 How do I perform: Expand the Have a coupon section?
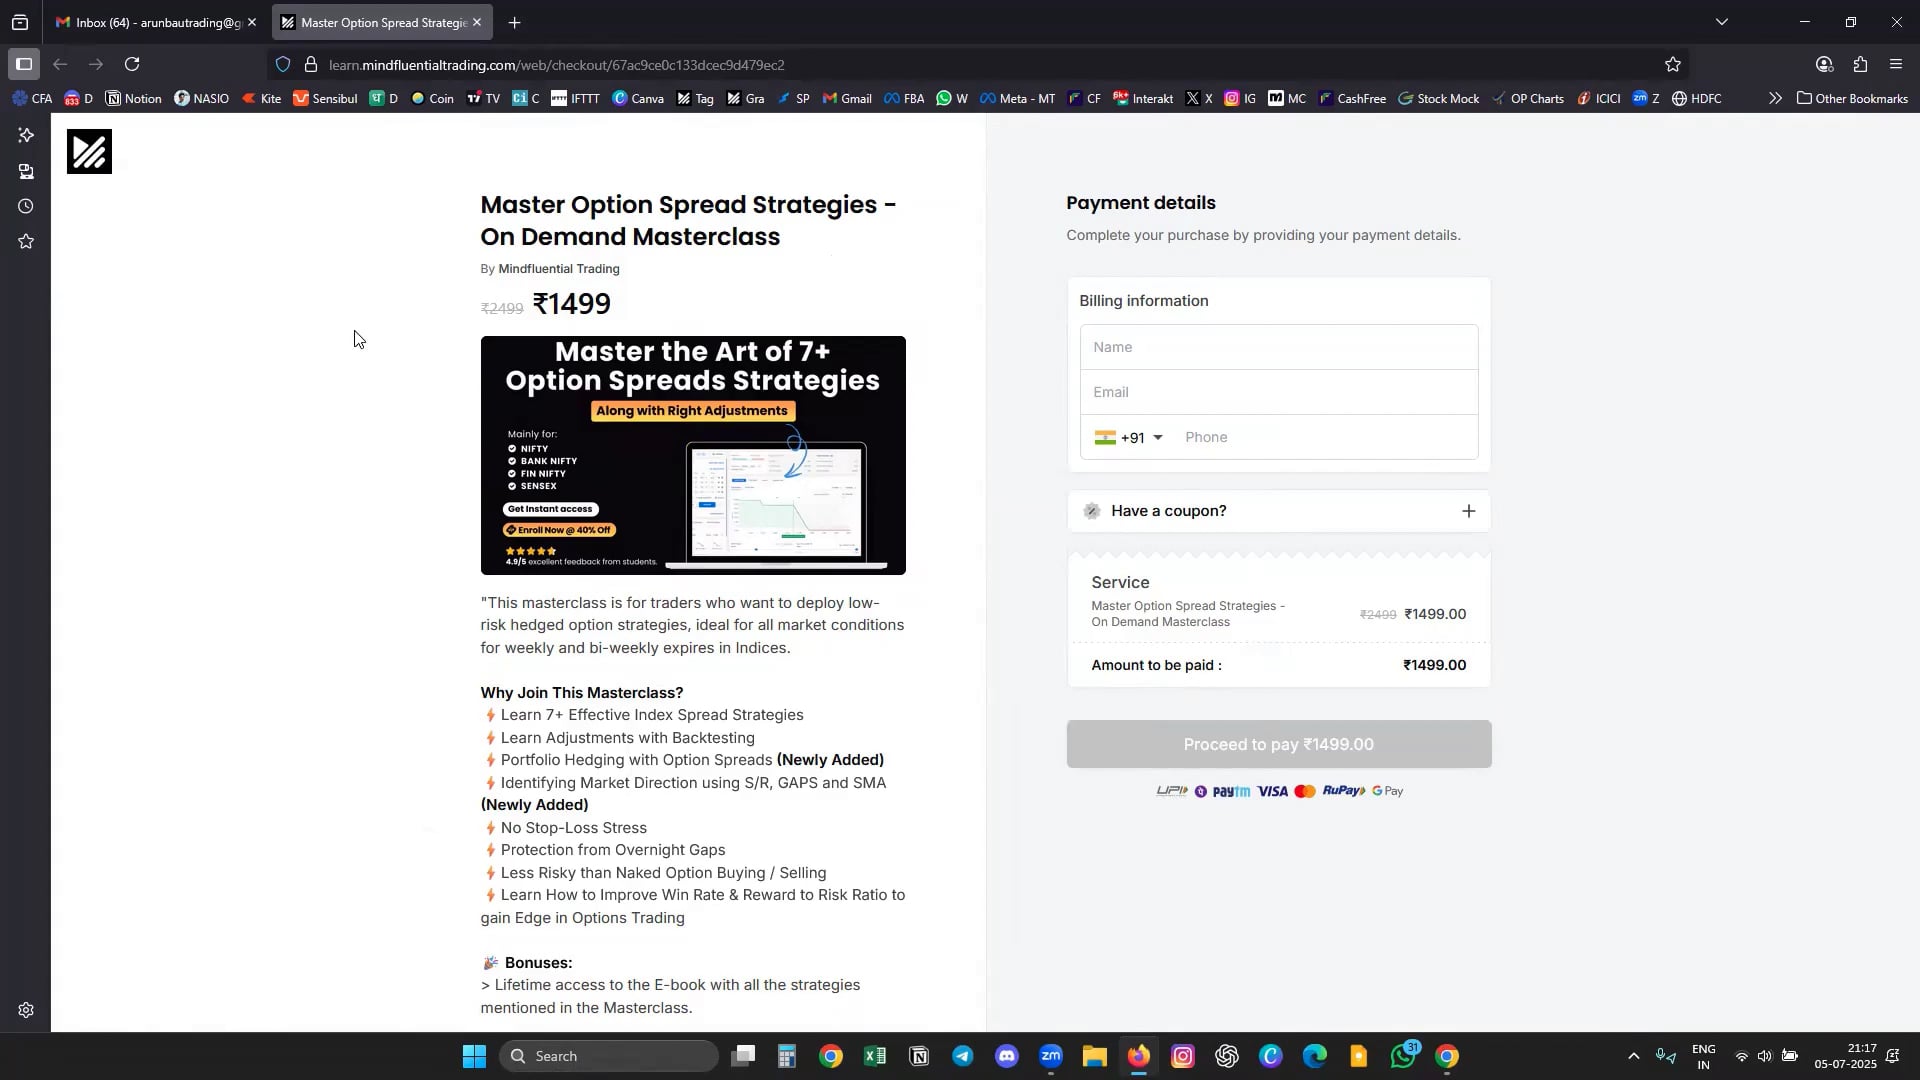click(1468, 510)
